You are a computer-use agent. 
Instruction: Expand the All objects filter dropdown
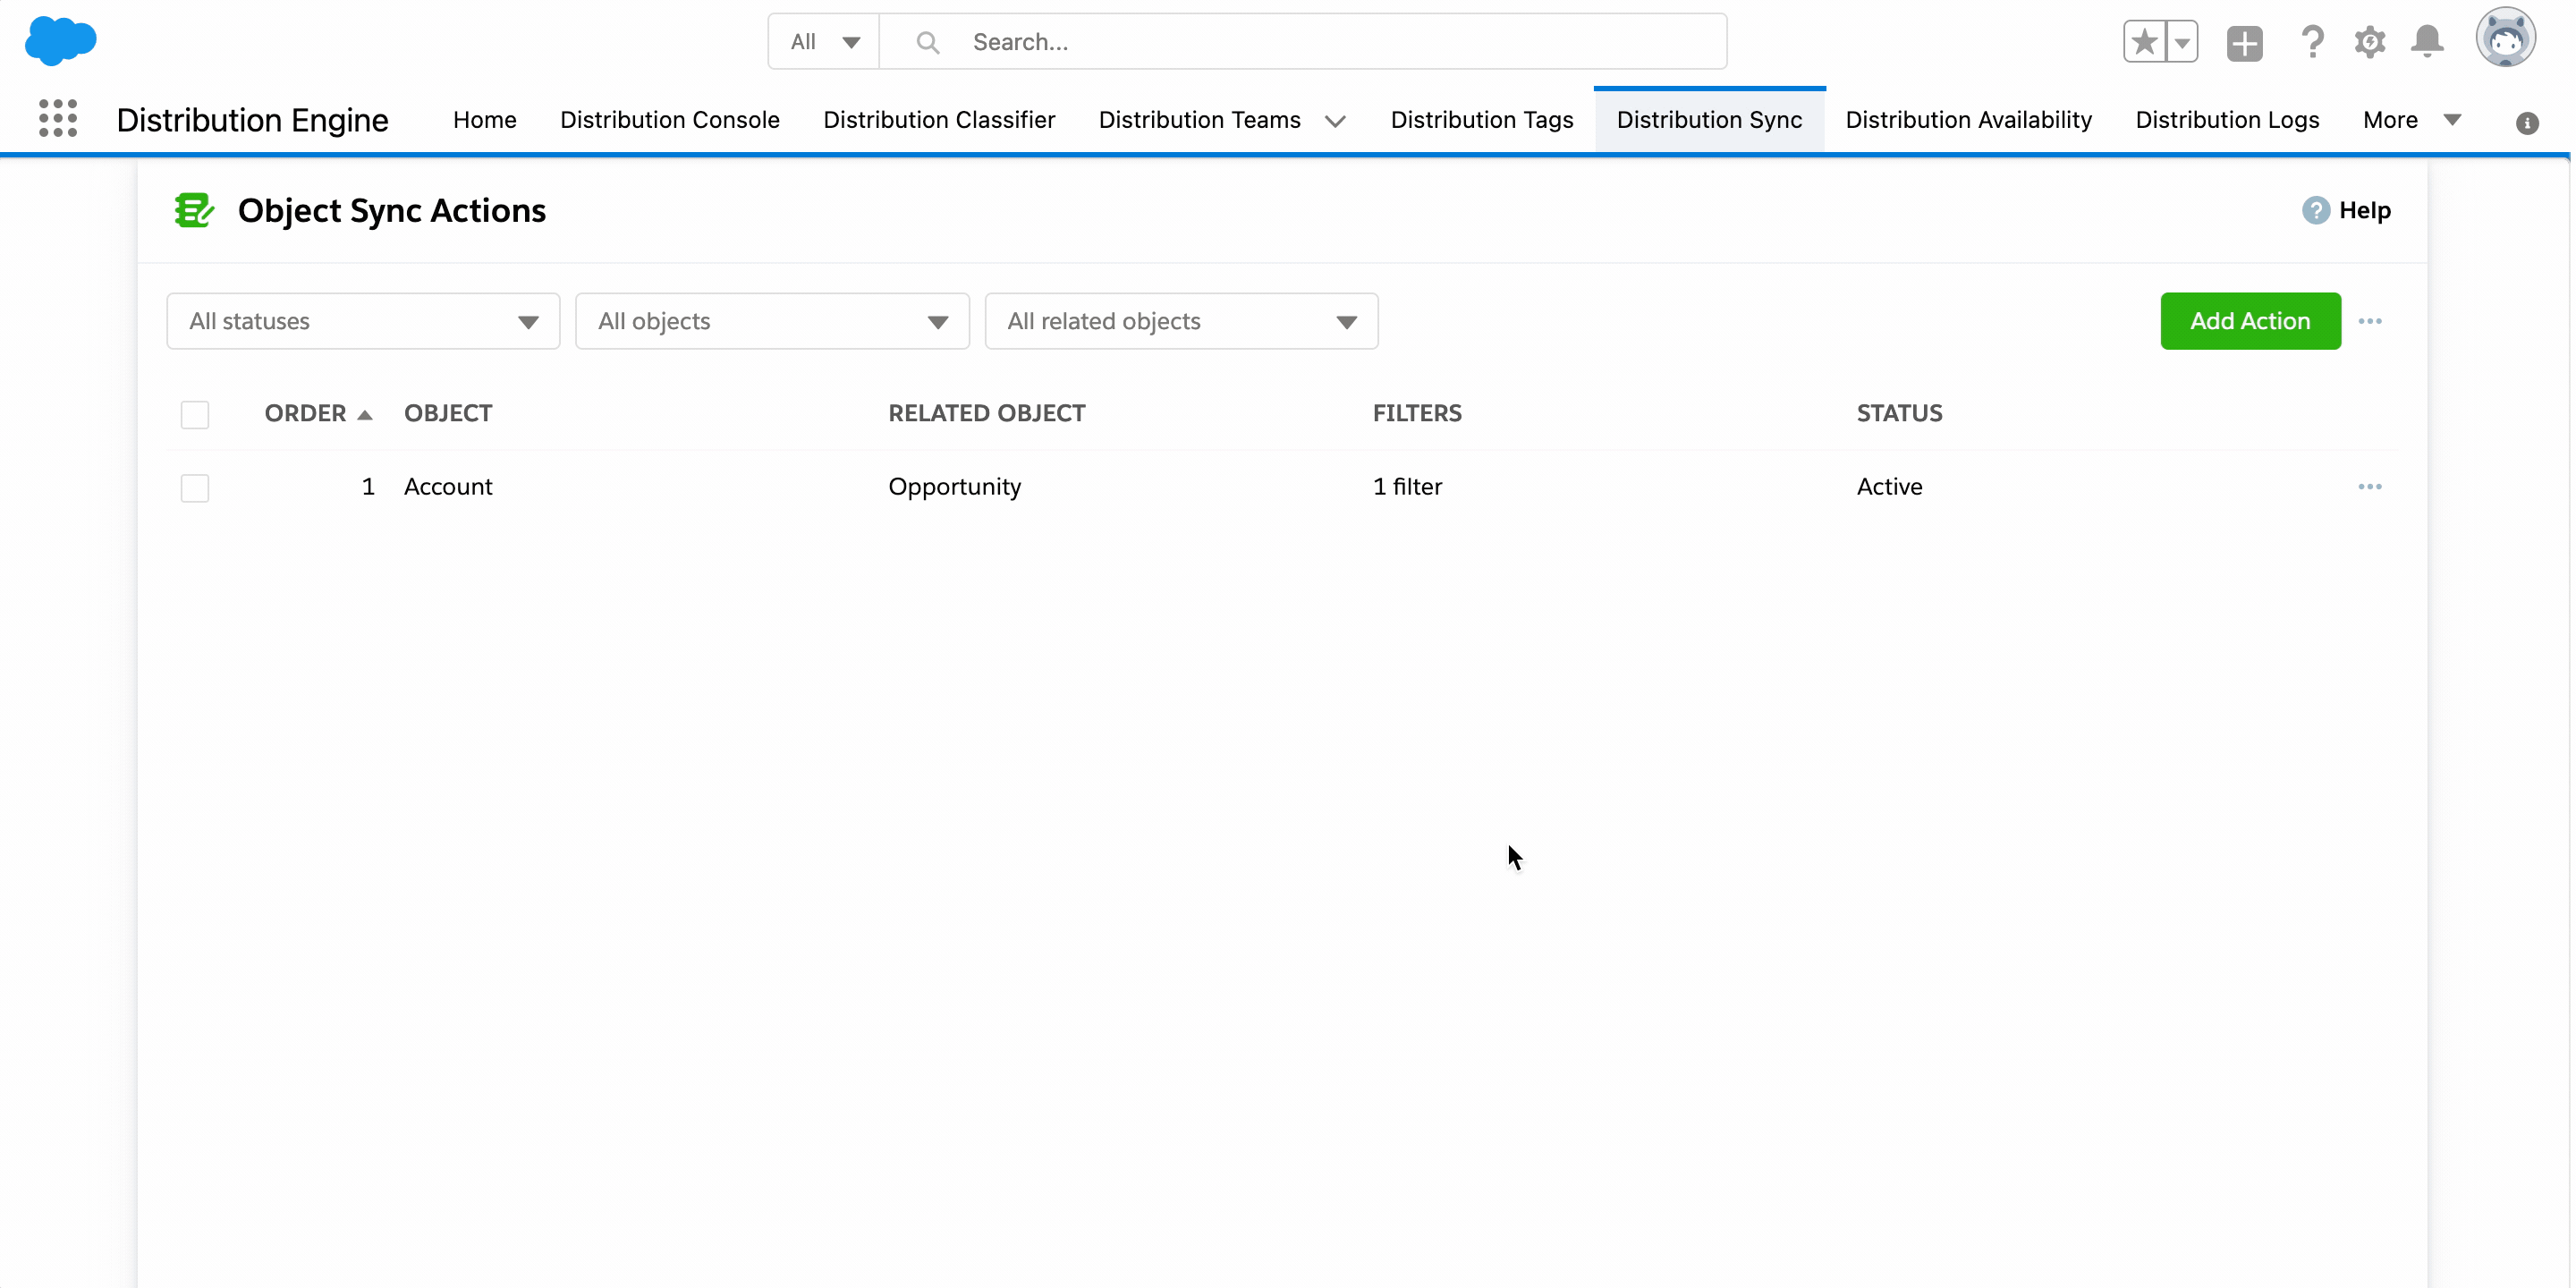pyautogui.click(x=772, y=321)
